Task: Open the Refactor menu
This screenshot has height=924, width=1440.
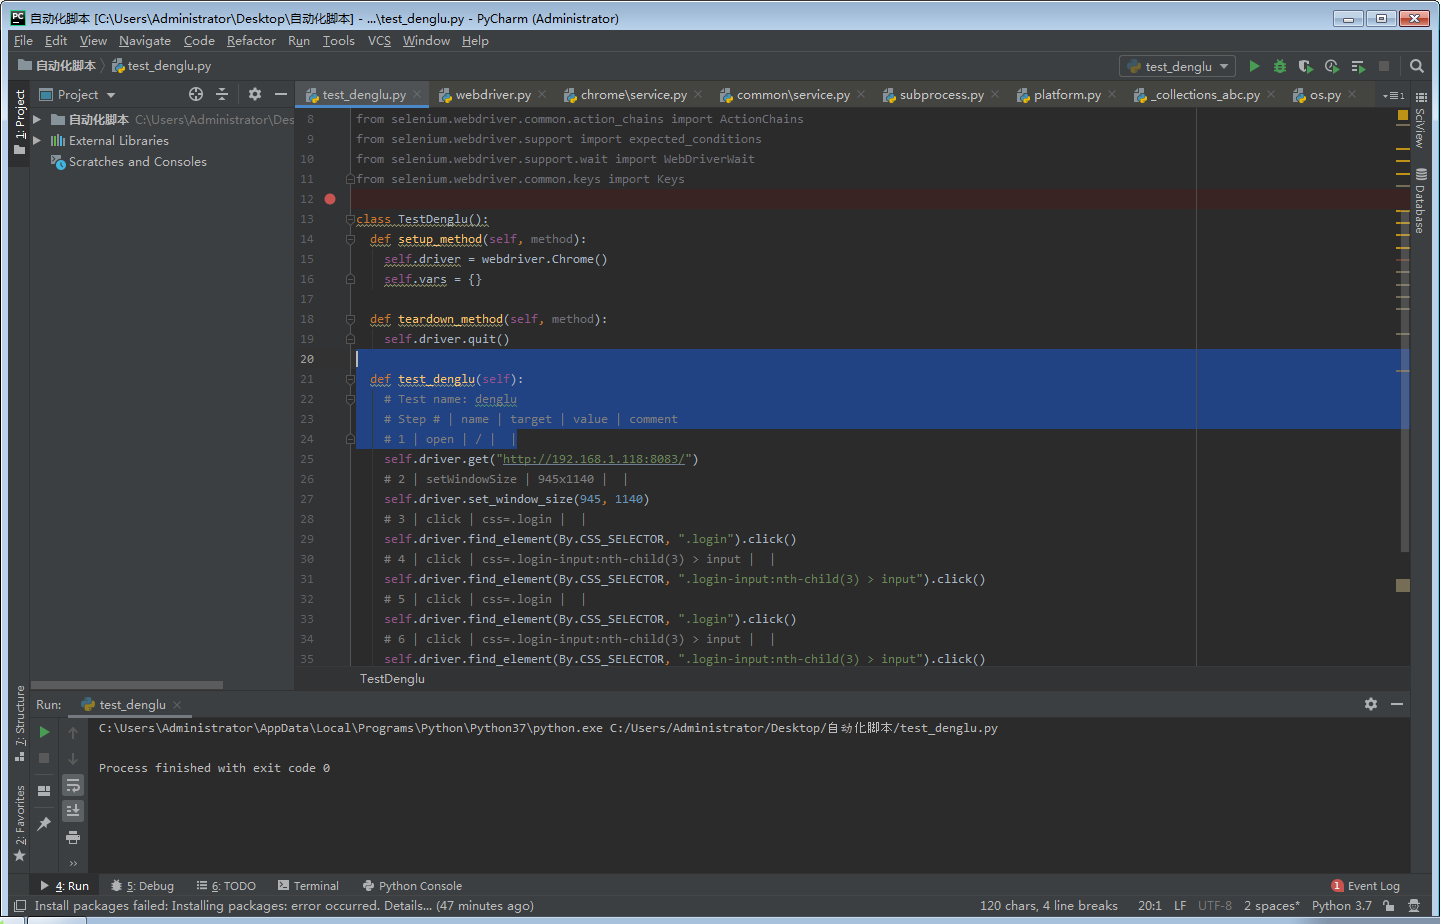Action: [251, 41]
